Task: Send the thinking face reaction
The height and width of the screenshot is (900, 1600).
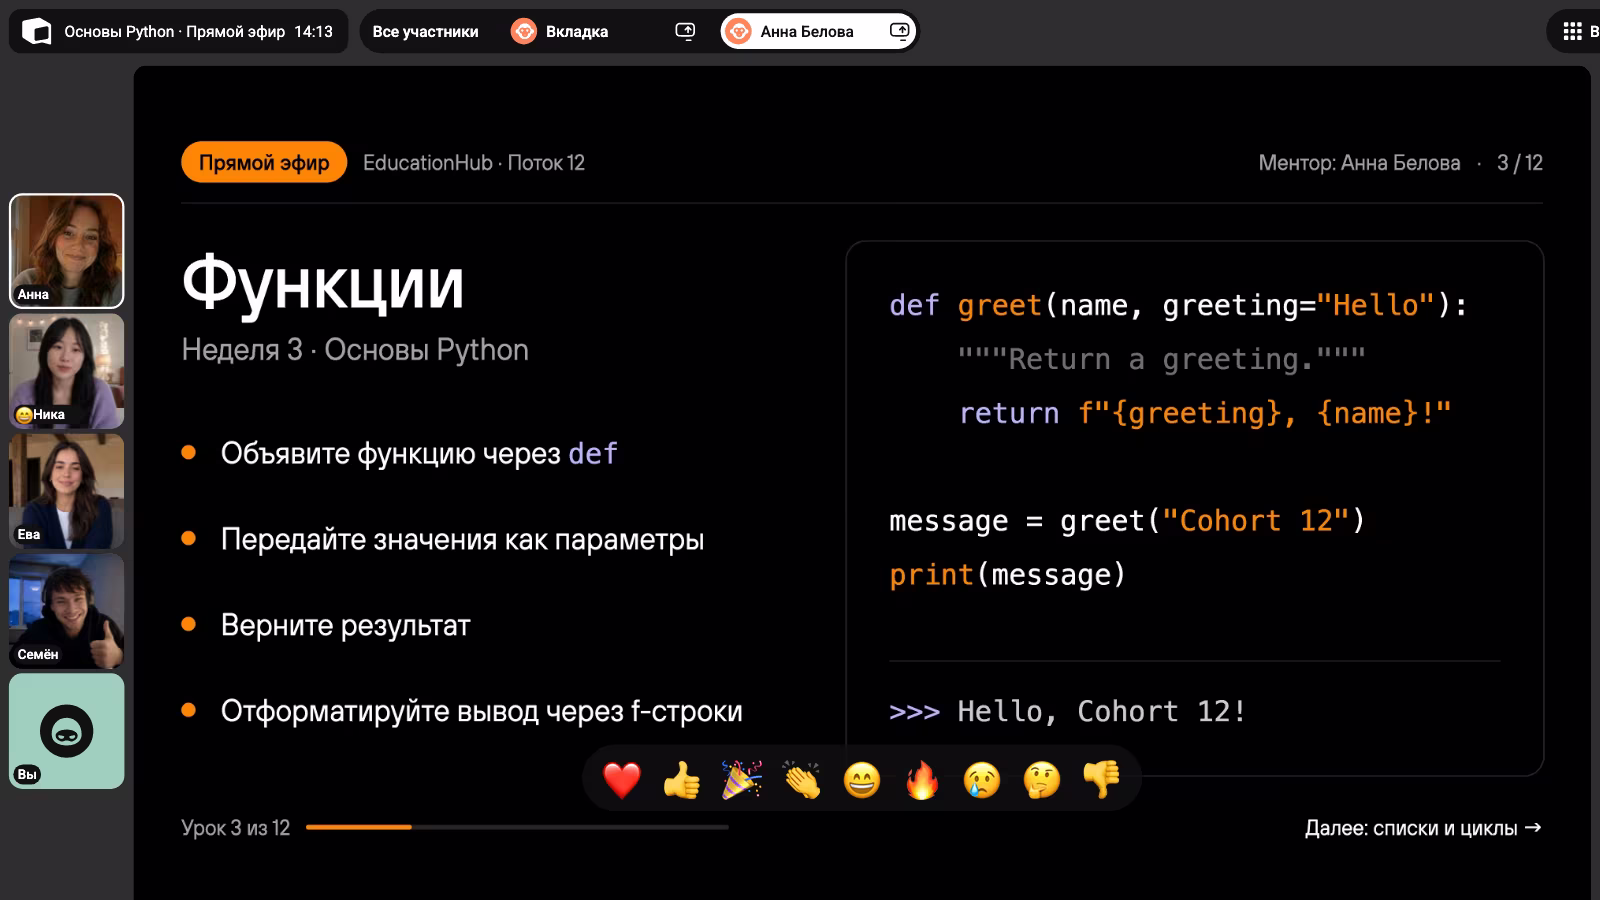Action: pos(1042,780)
